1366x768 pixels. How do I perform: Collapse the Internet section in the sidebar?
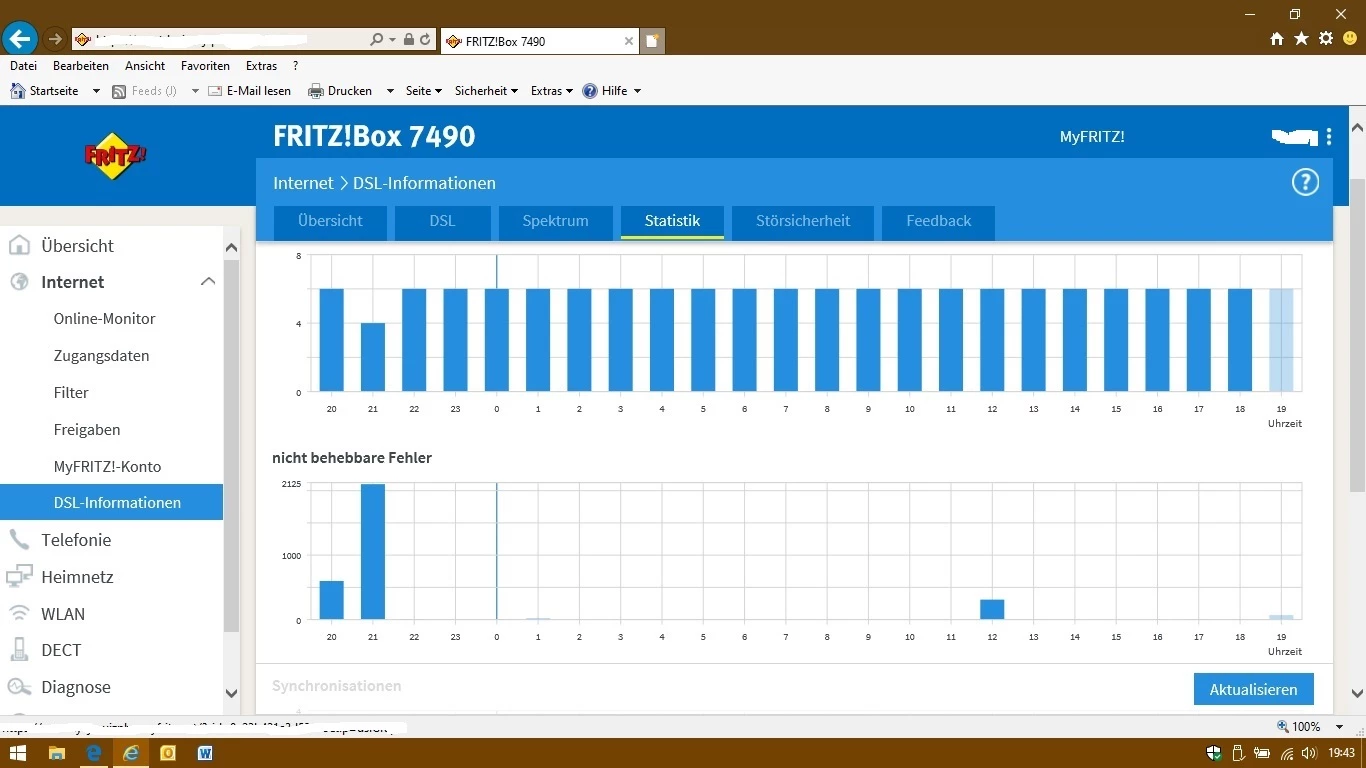click(208, 282)
